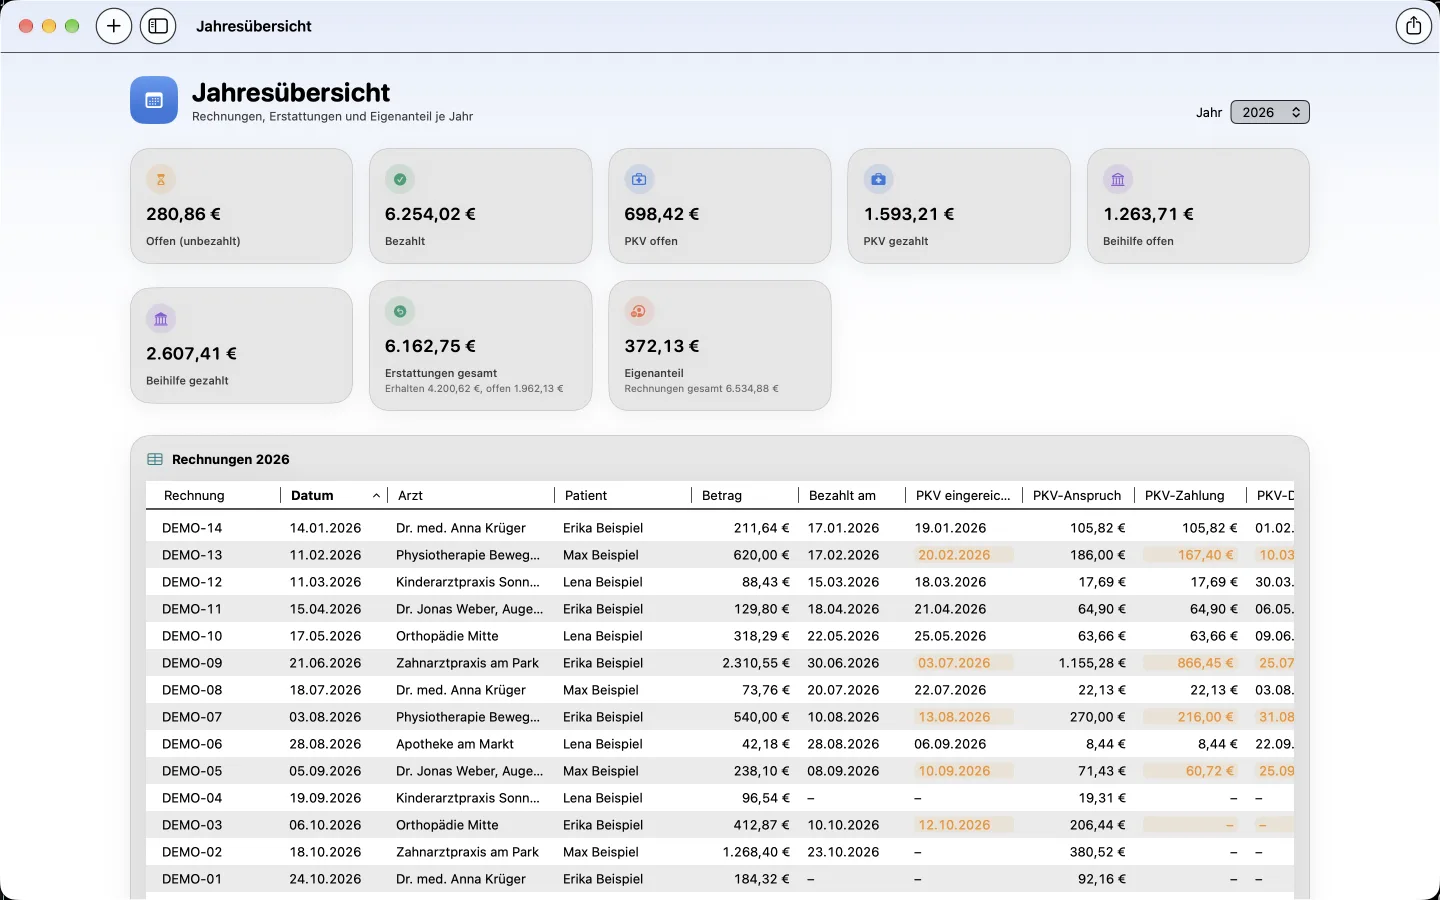Image resolution: width=1440 pixels, height=900 pixels.
Task: Click PKV-Anspruch value 380,52 €
Action: [x=1098, y=852]
